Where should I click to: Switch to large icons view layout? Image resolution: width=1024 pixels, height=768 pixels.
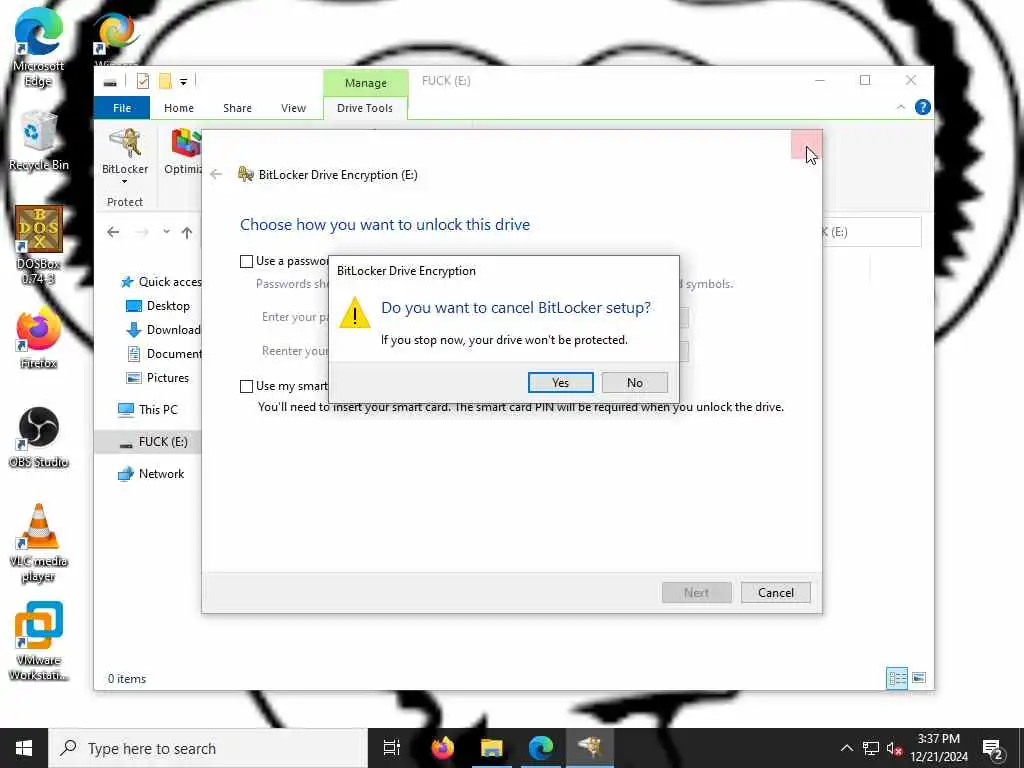918,678
